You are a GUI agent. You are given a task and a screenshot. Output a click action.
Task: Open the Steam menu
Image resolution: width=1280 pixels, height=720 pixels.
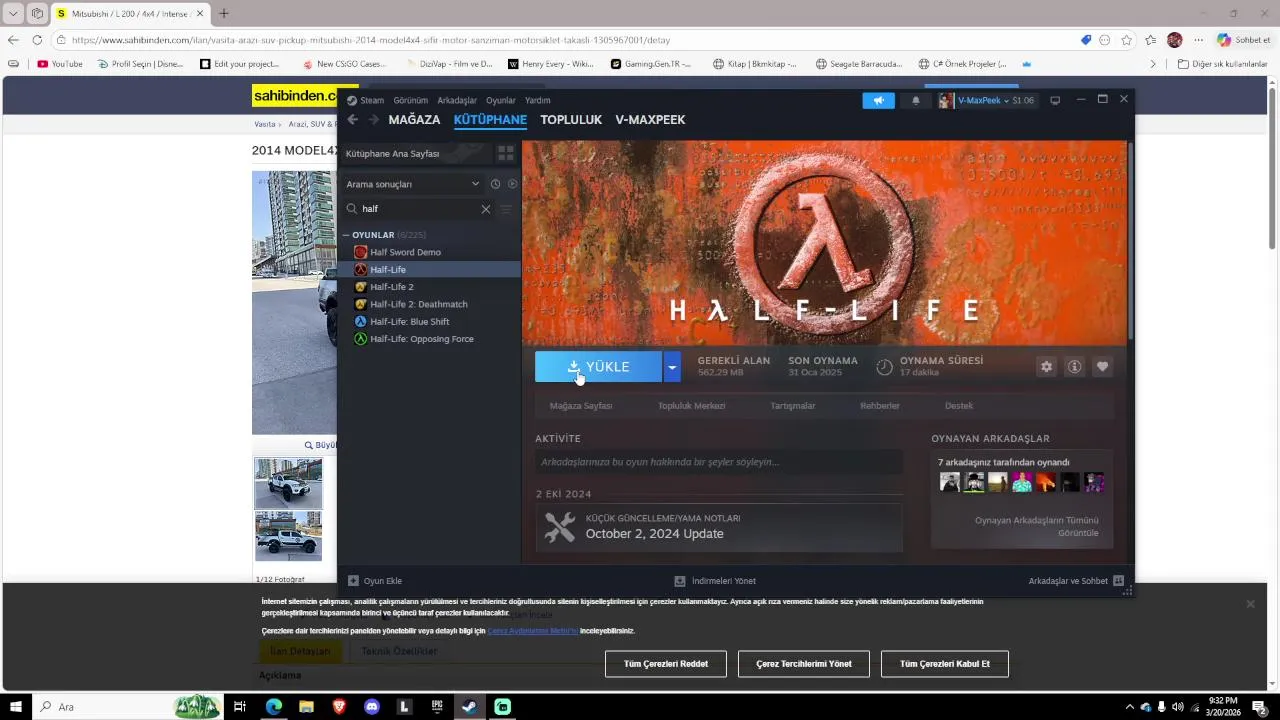point(365,100)
